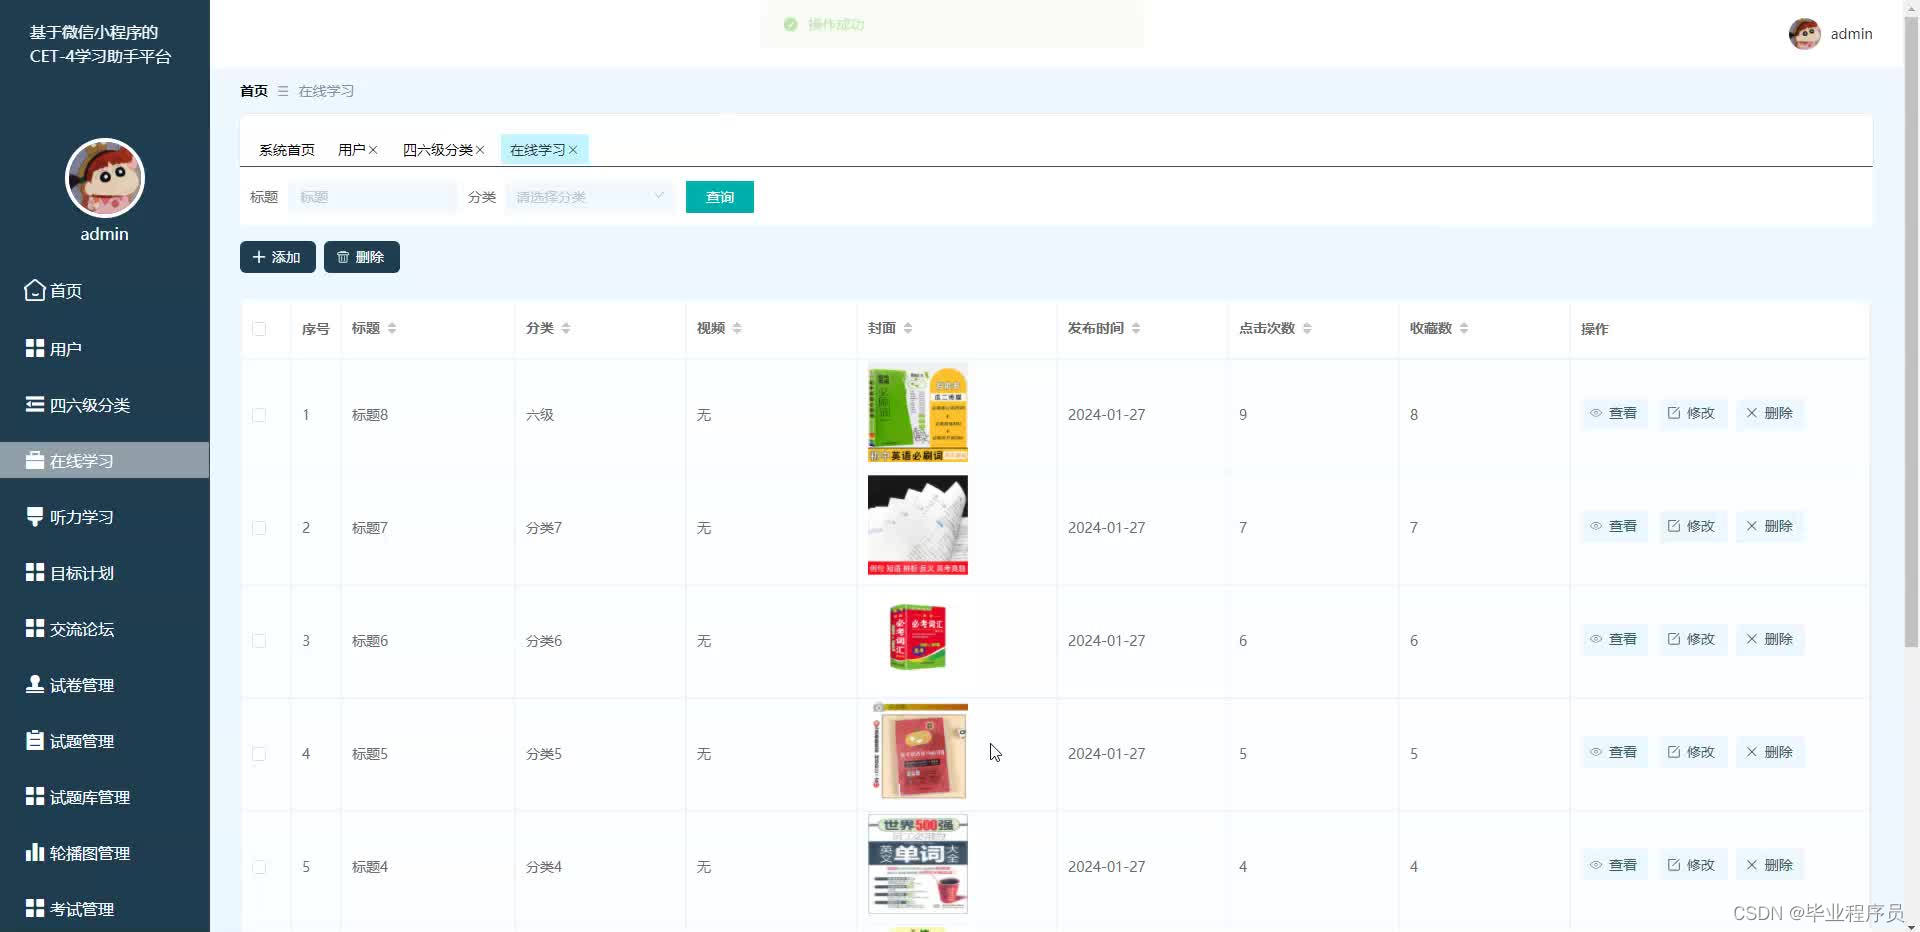Delete the 标题7 record
The height and width of the screenshot is (932, 1920).
(x=1770, y=526)
